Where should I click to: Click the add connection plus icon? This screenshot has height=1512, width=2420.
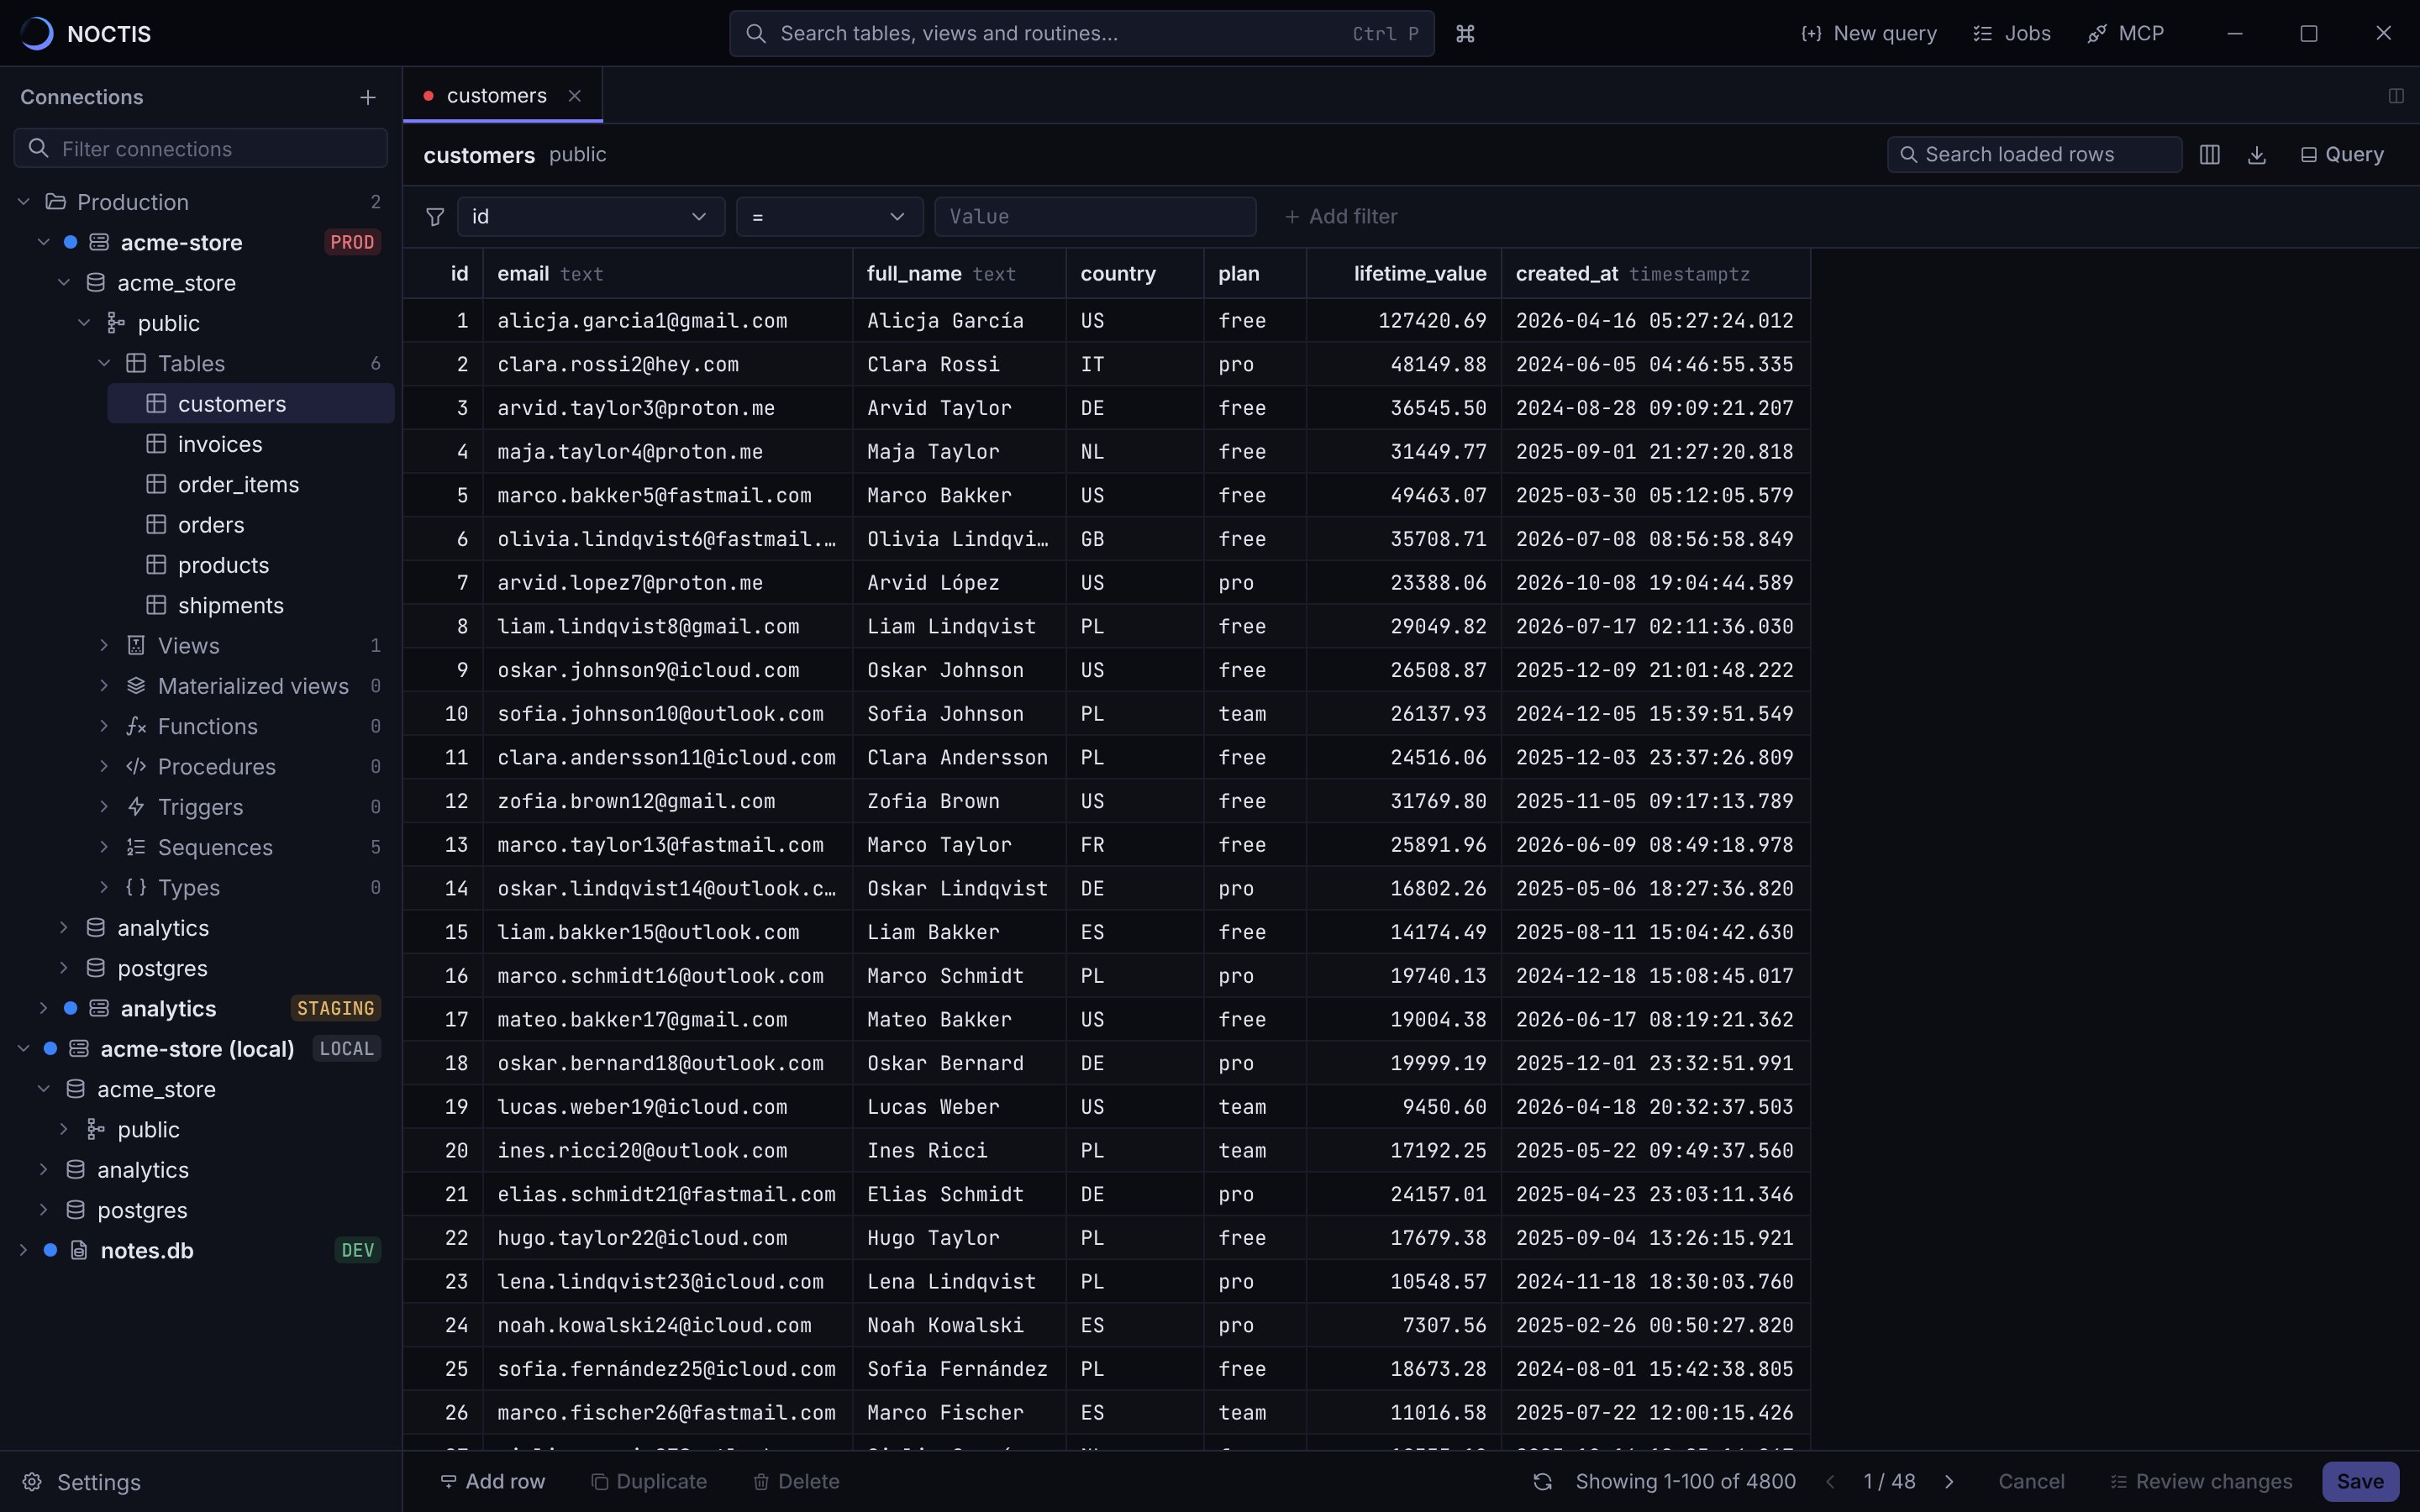pos(368,97)
